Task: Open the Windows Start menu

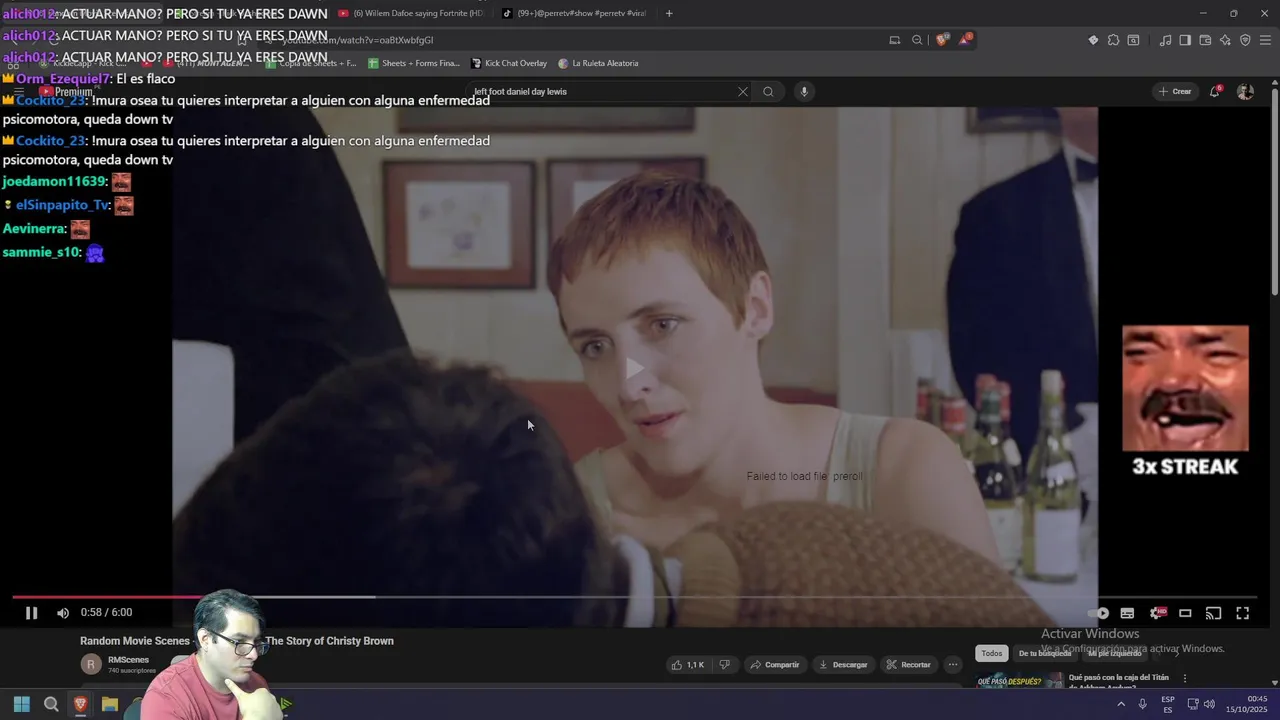Action: point(21,704)
